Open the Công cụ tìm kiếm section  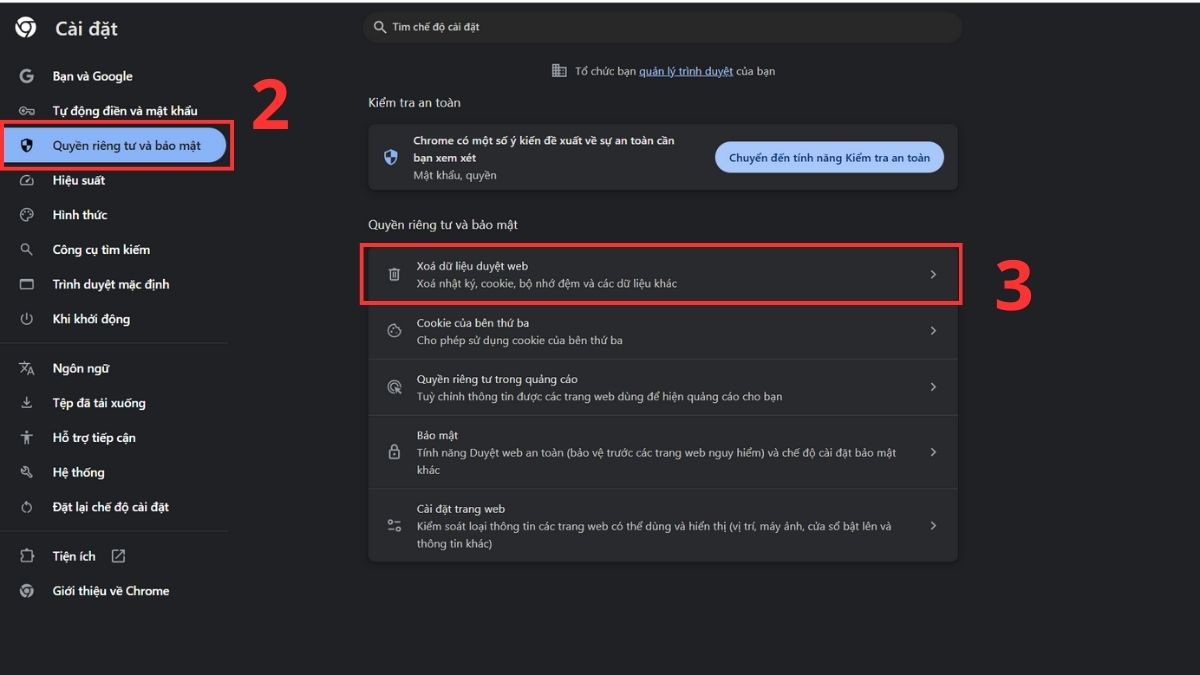pyautogui.click(x=101, y=250)
